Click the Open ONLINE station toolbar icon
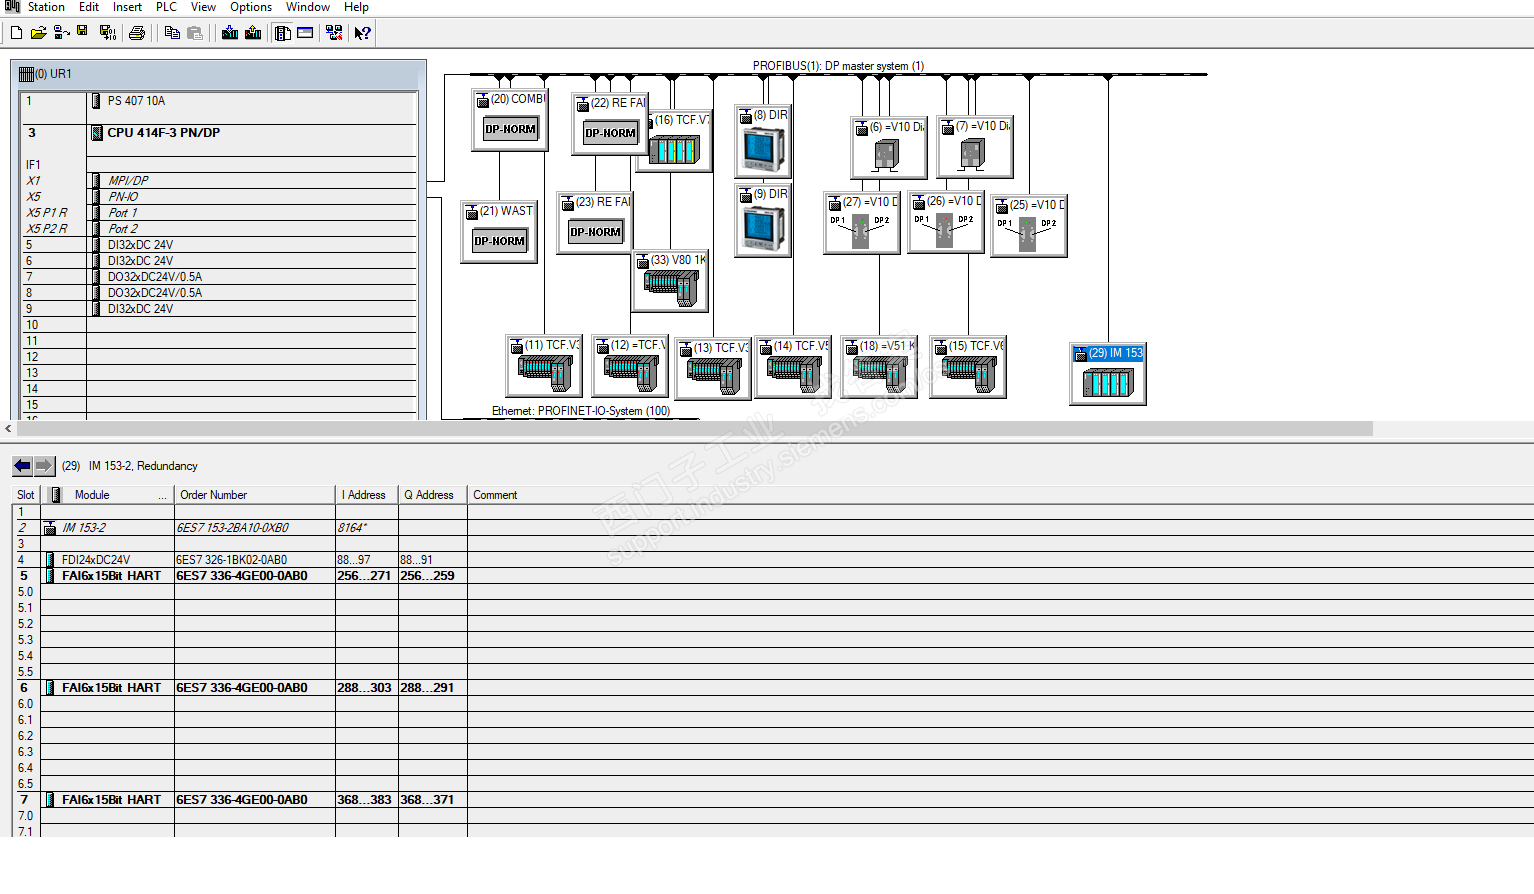This screenshot has height=894, width=1534. tap(61, 33)
